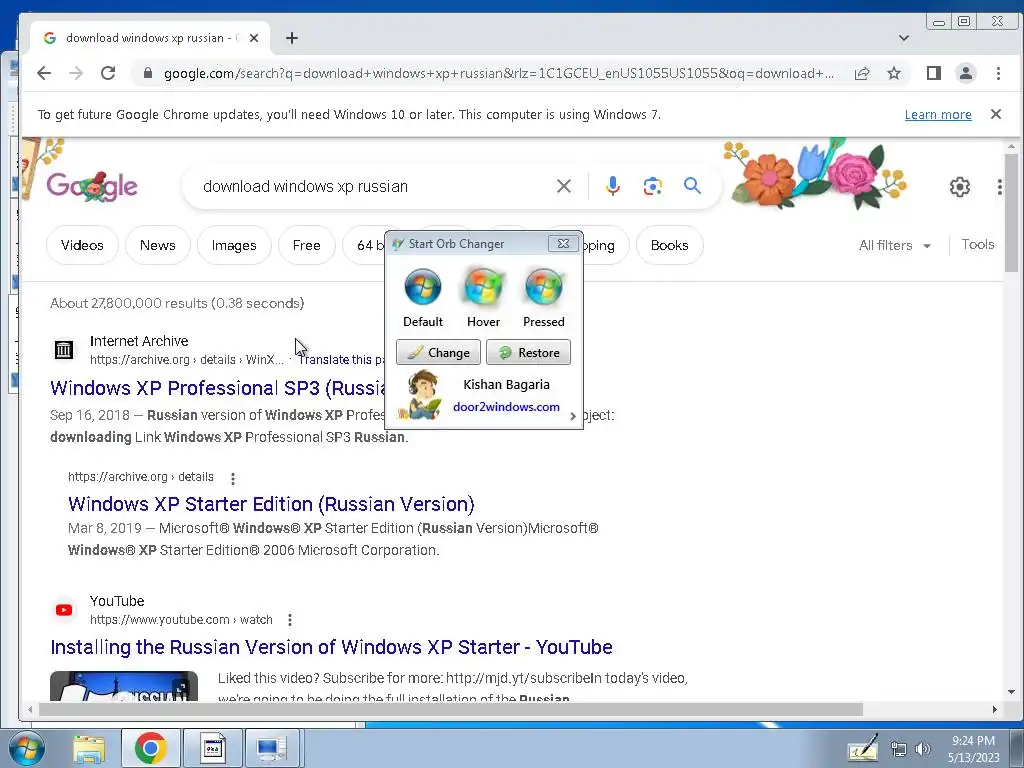Viewport: 1024px width, 768px height.
Task: Click the Default orb image in Start Orb Changer
Action: [423, 287]
